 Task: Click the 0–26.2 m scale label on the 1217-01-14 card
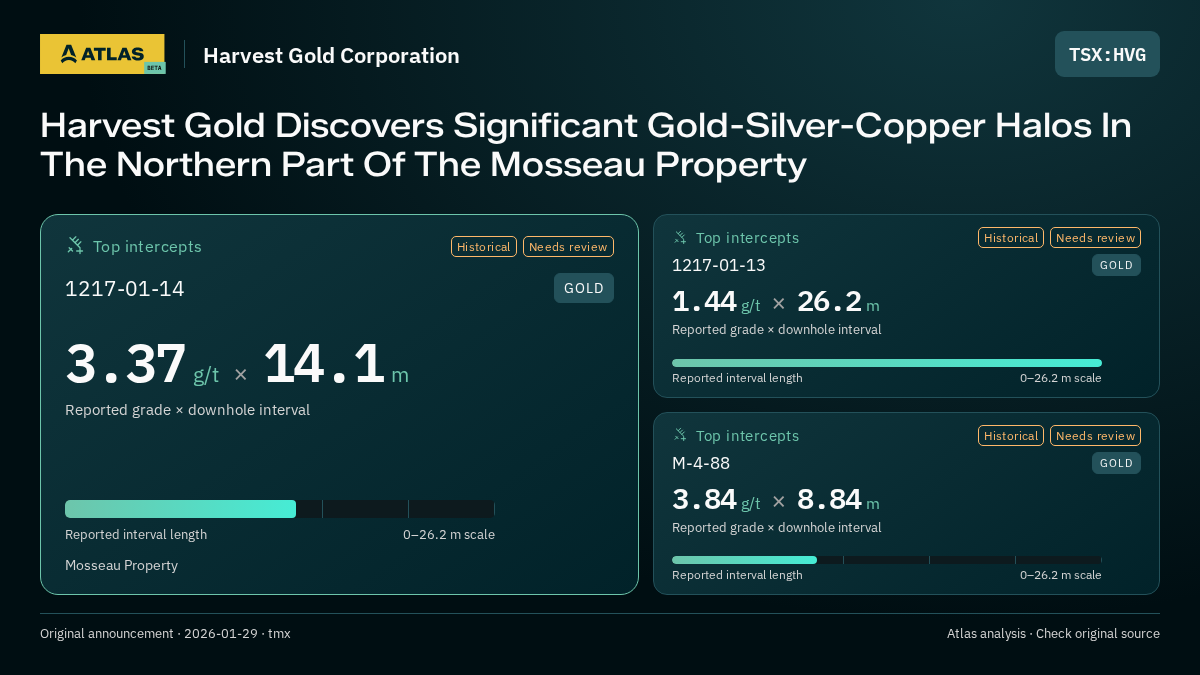449,535
